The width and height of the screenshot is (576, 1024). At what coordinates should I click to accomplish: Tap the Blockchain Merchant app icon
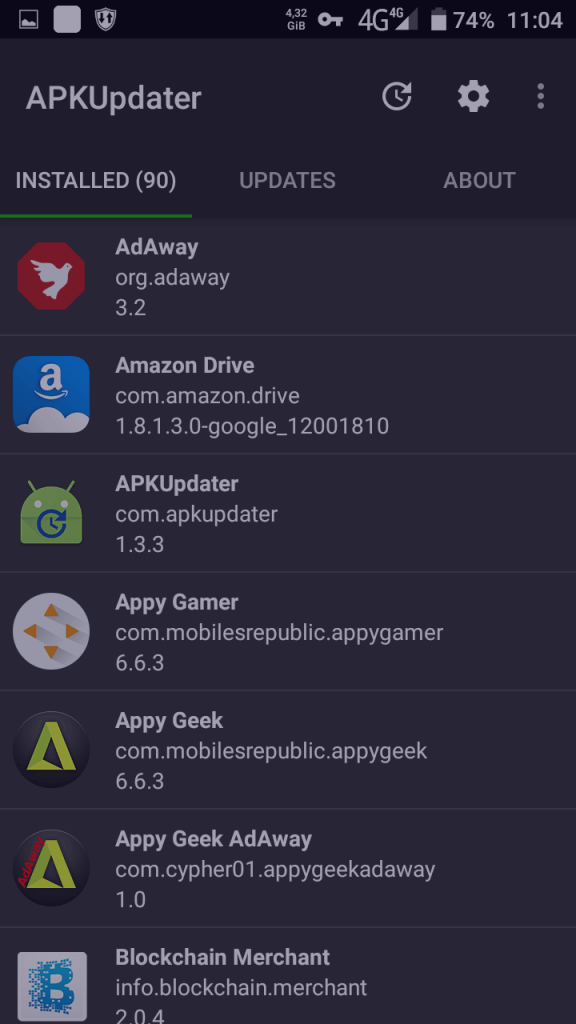52,986
